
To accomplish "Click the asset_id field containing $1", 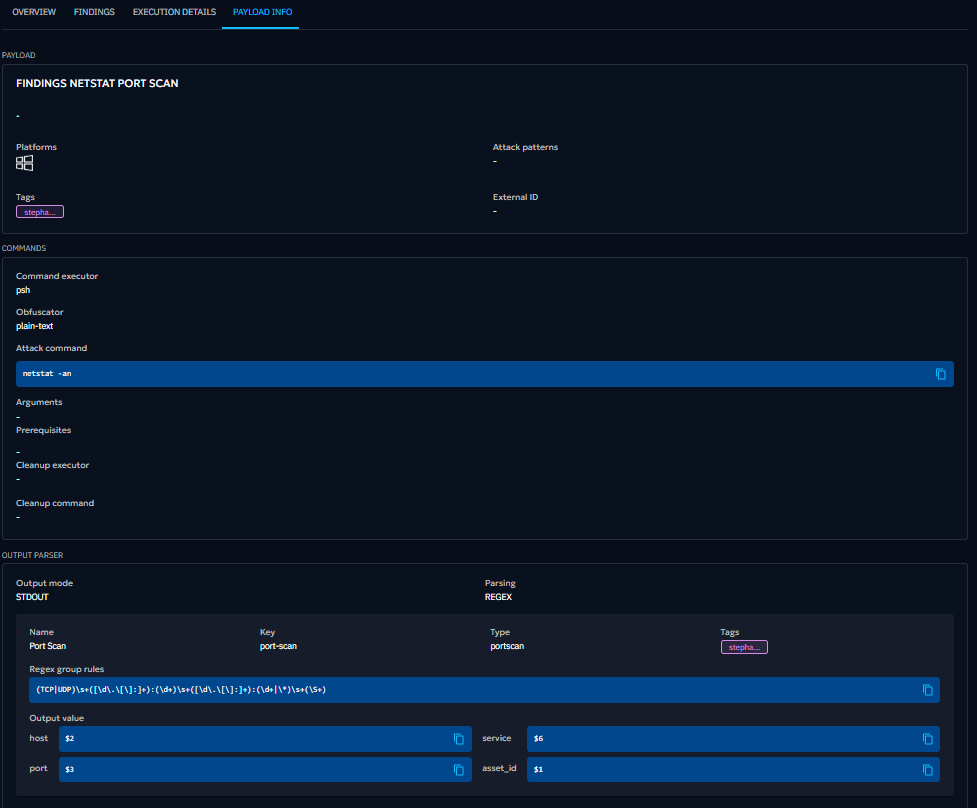I will [720, 770].
